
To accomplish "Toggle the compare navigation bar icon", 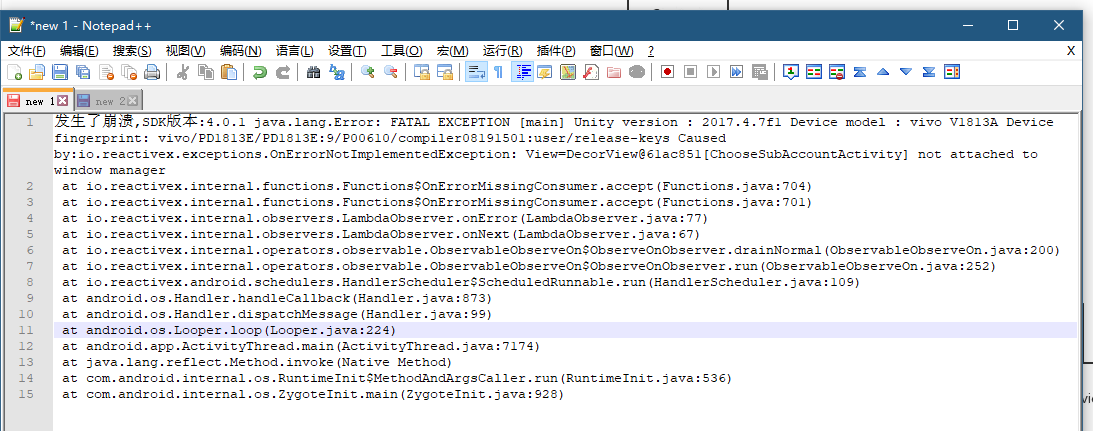I will point(951,72).
